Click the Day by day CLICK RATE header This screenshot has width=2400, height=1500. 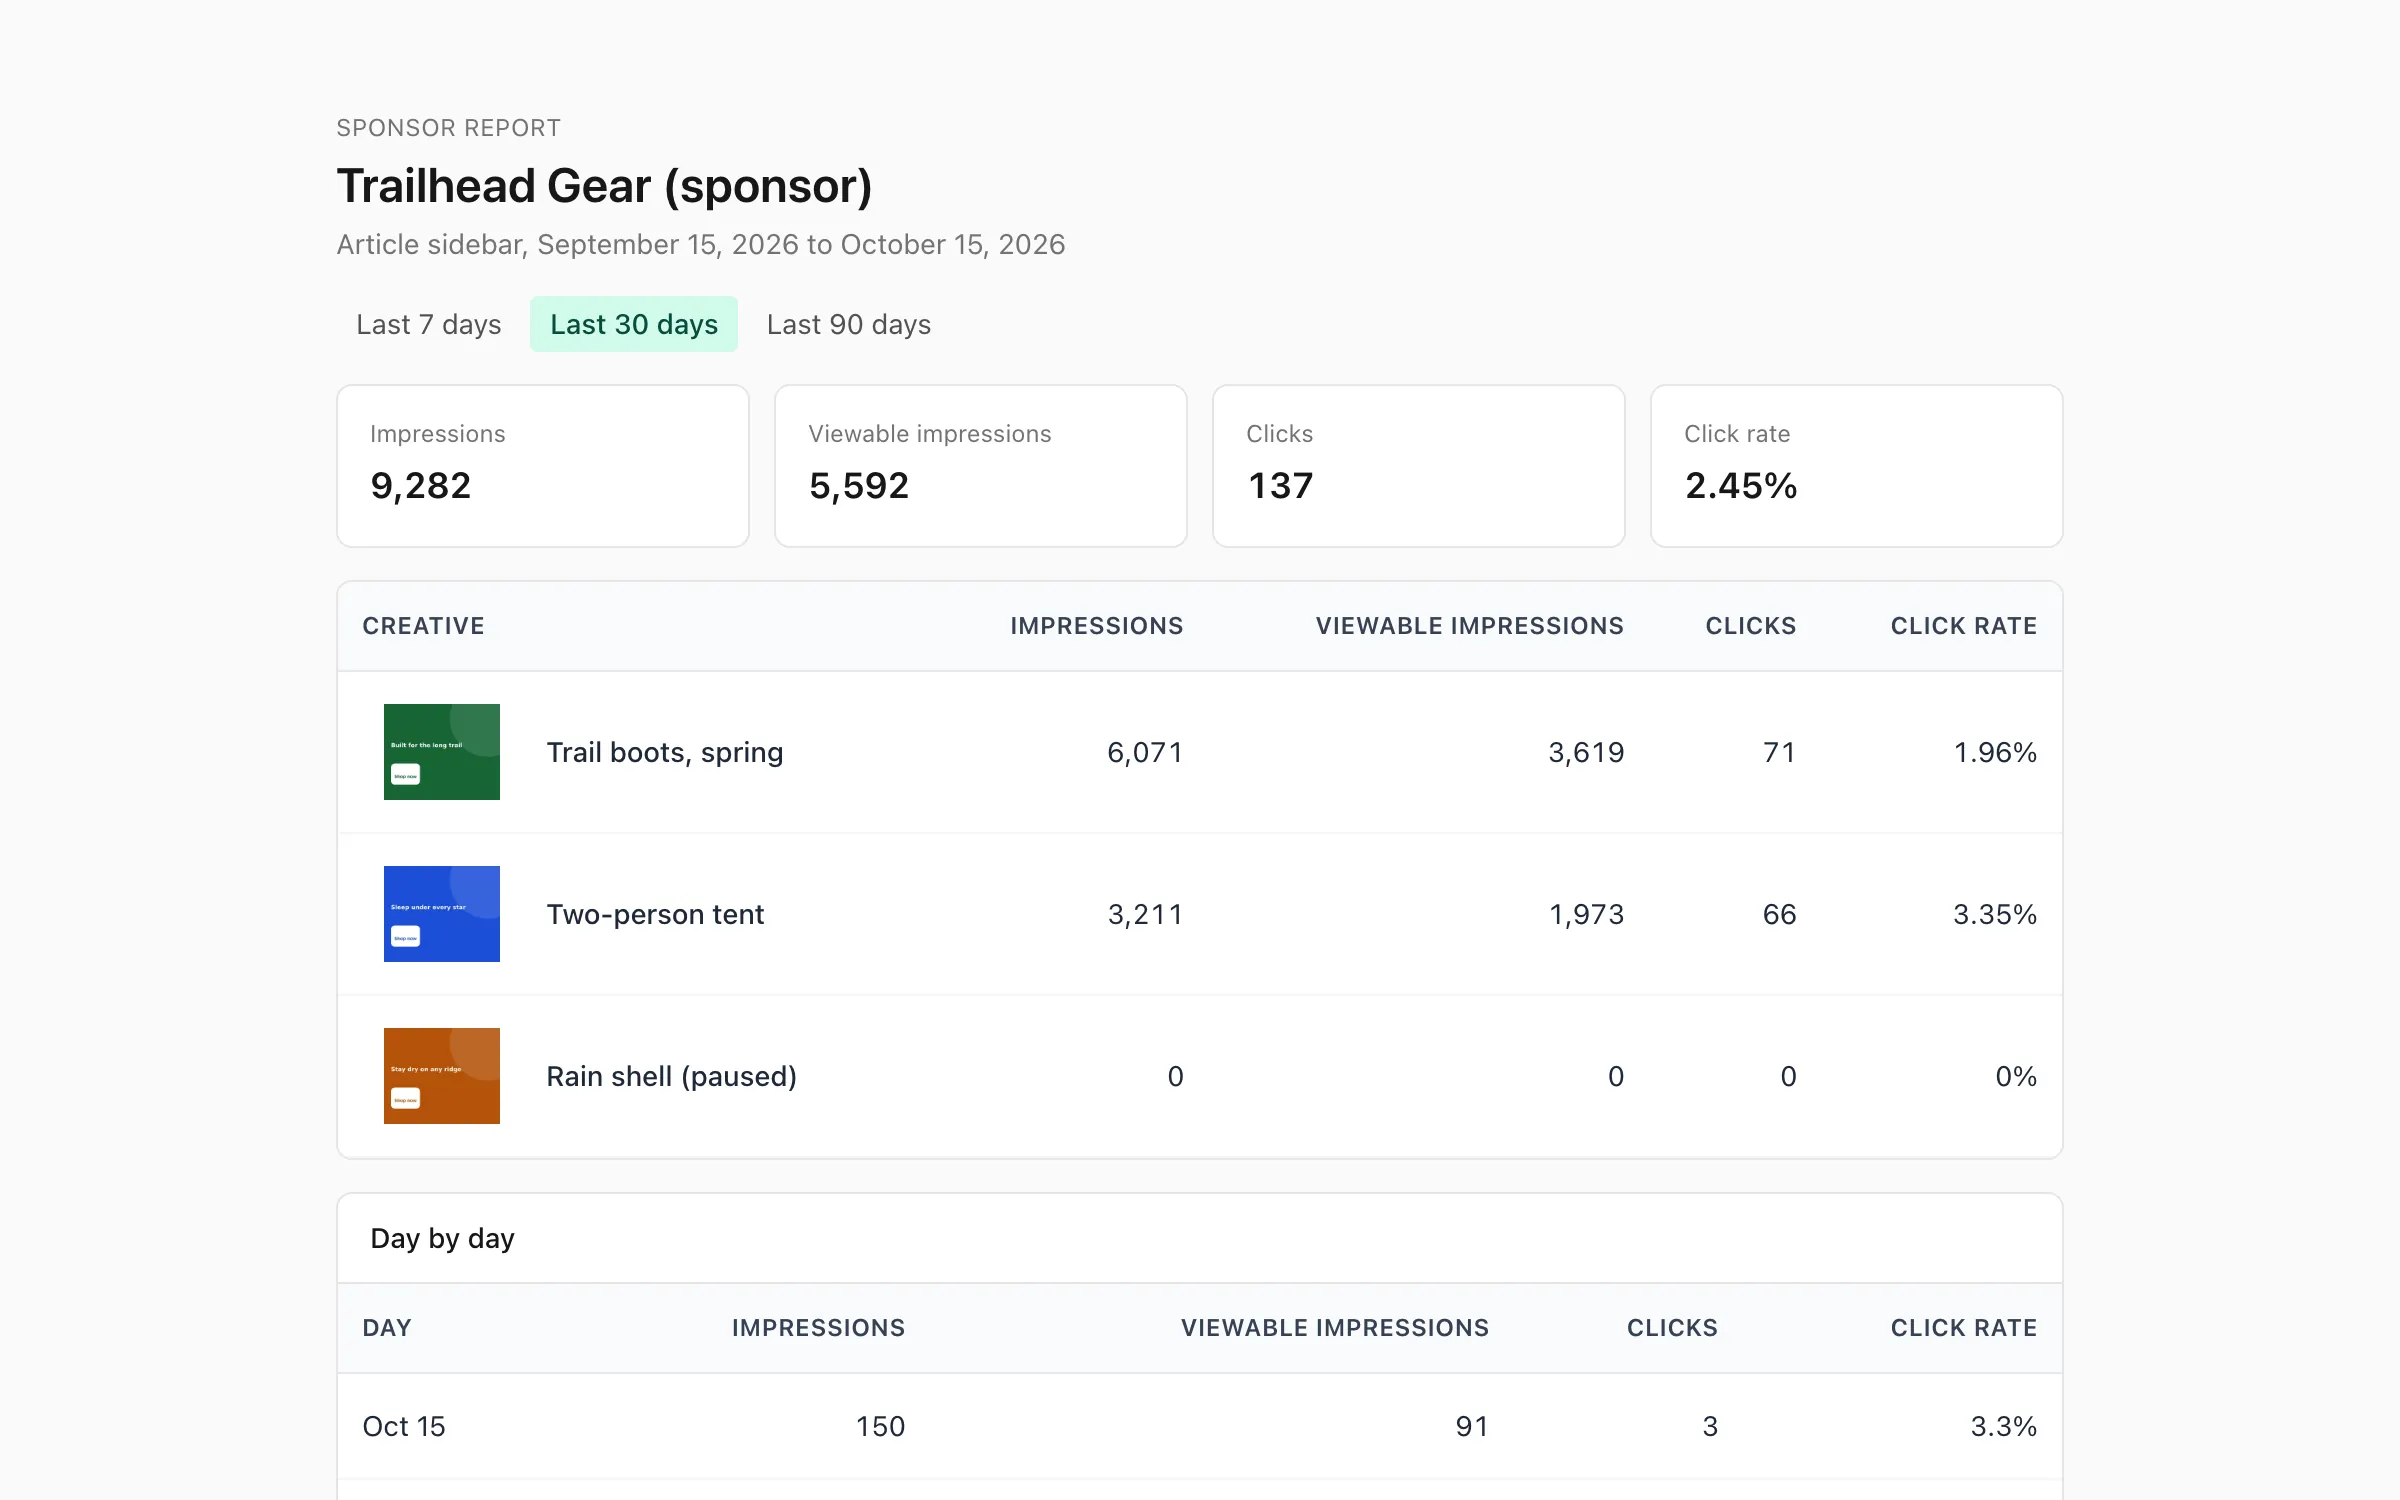point(1964,1328)
